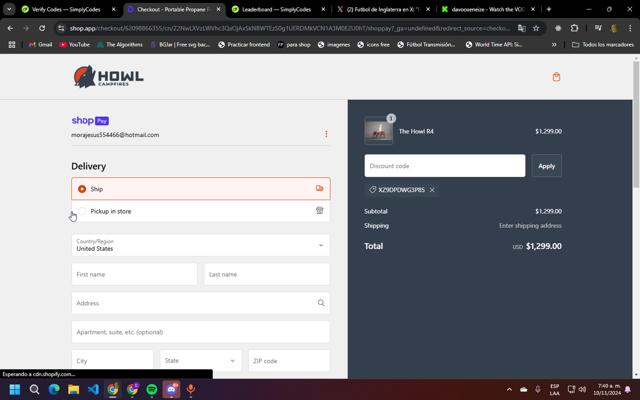Click the store icon in Pickup row
The image size is (640, 400).
point(320,211)
